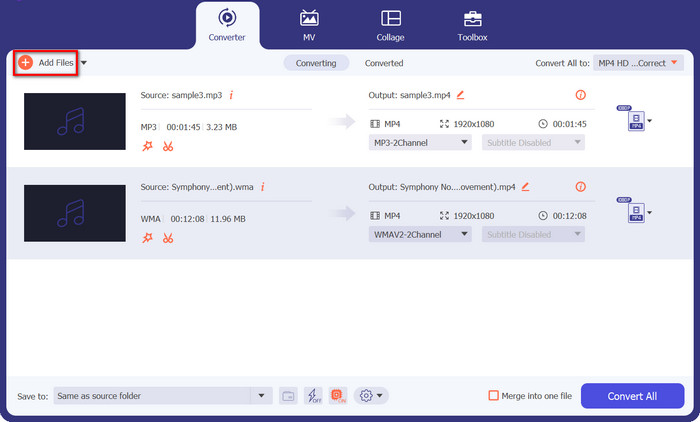
Task: Open the Collage tab
Action: click(x=391, y=25)
